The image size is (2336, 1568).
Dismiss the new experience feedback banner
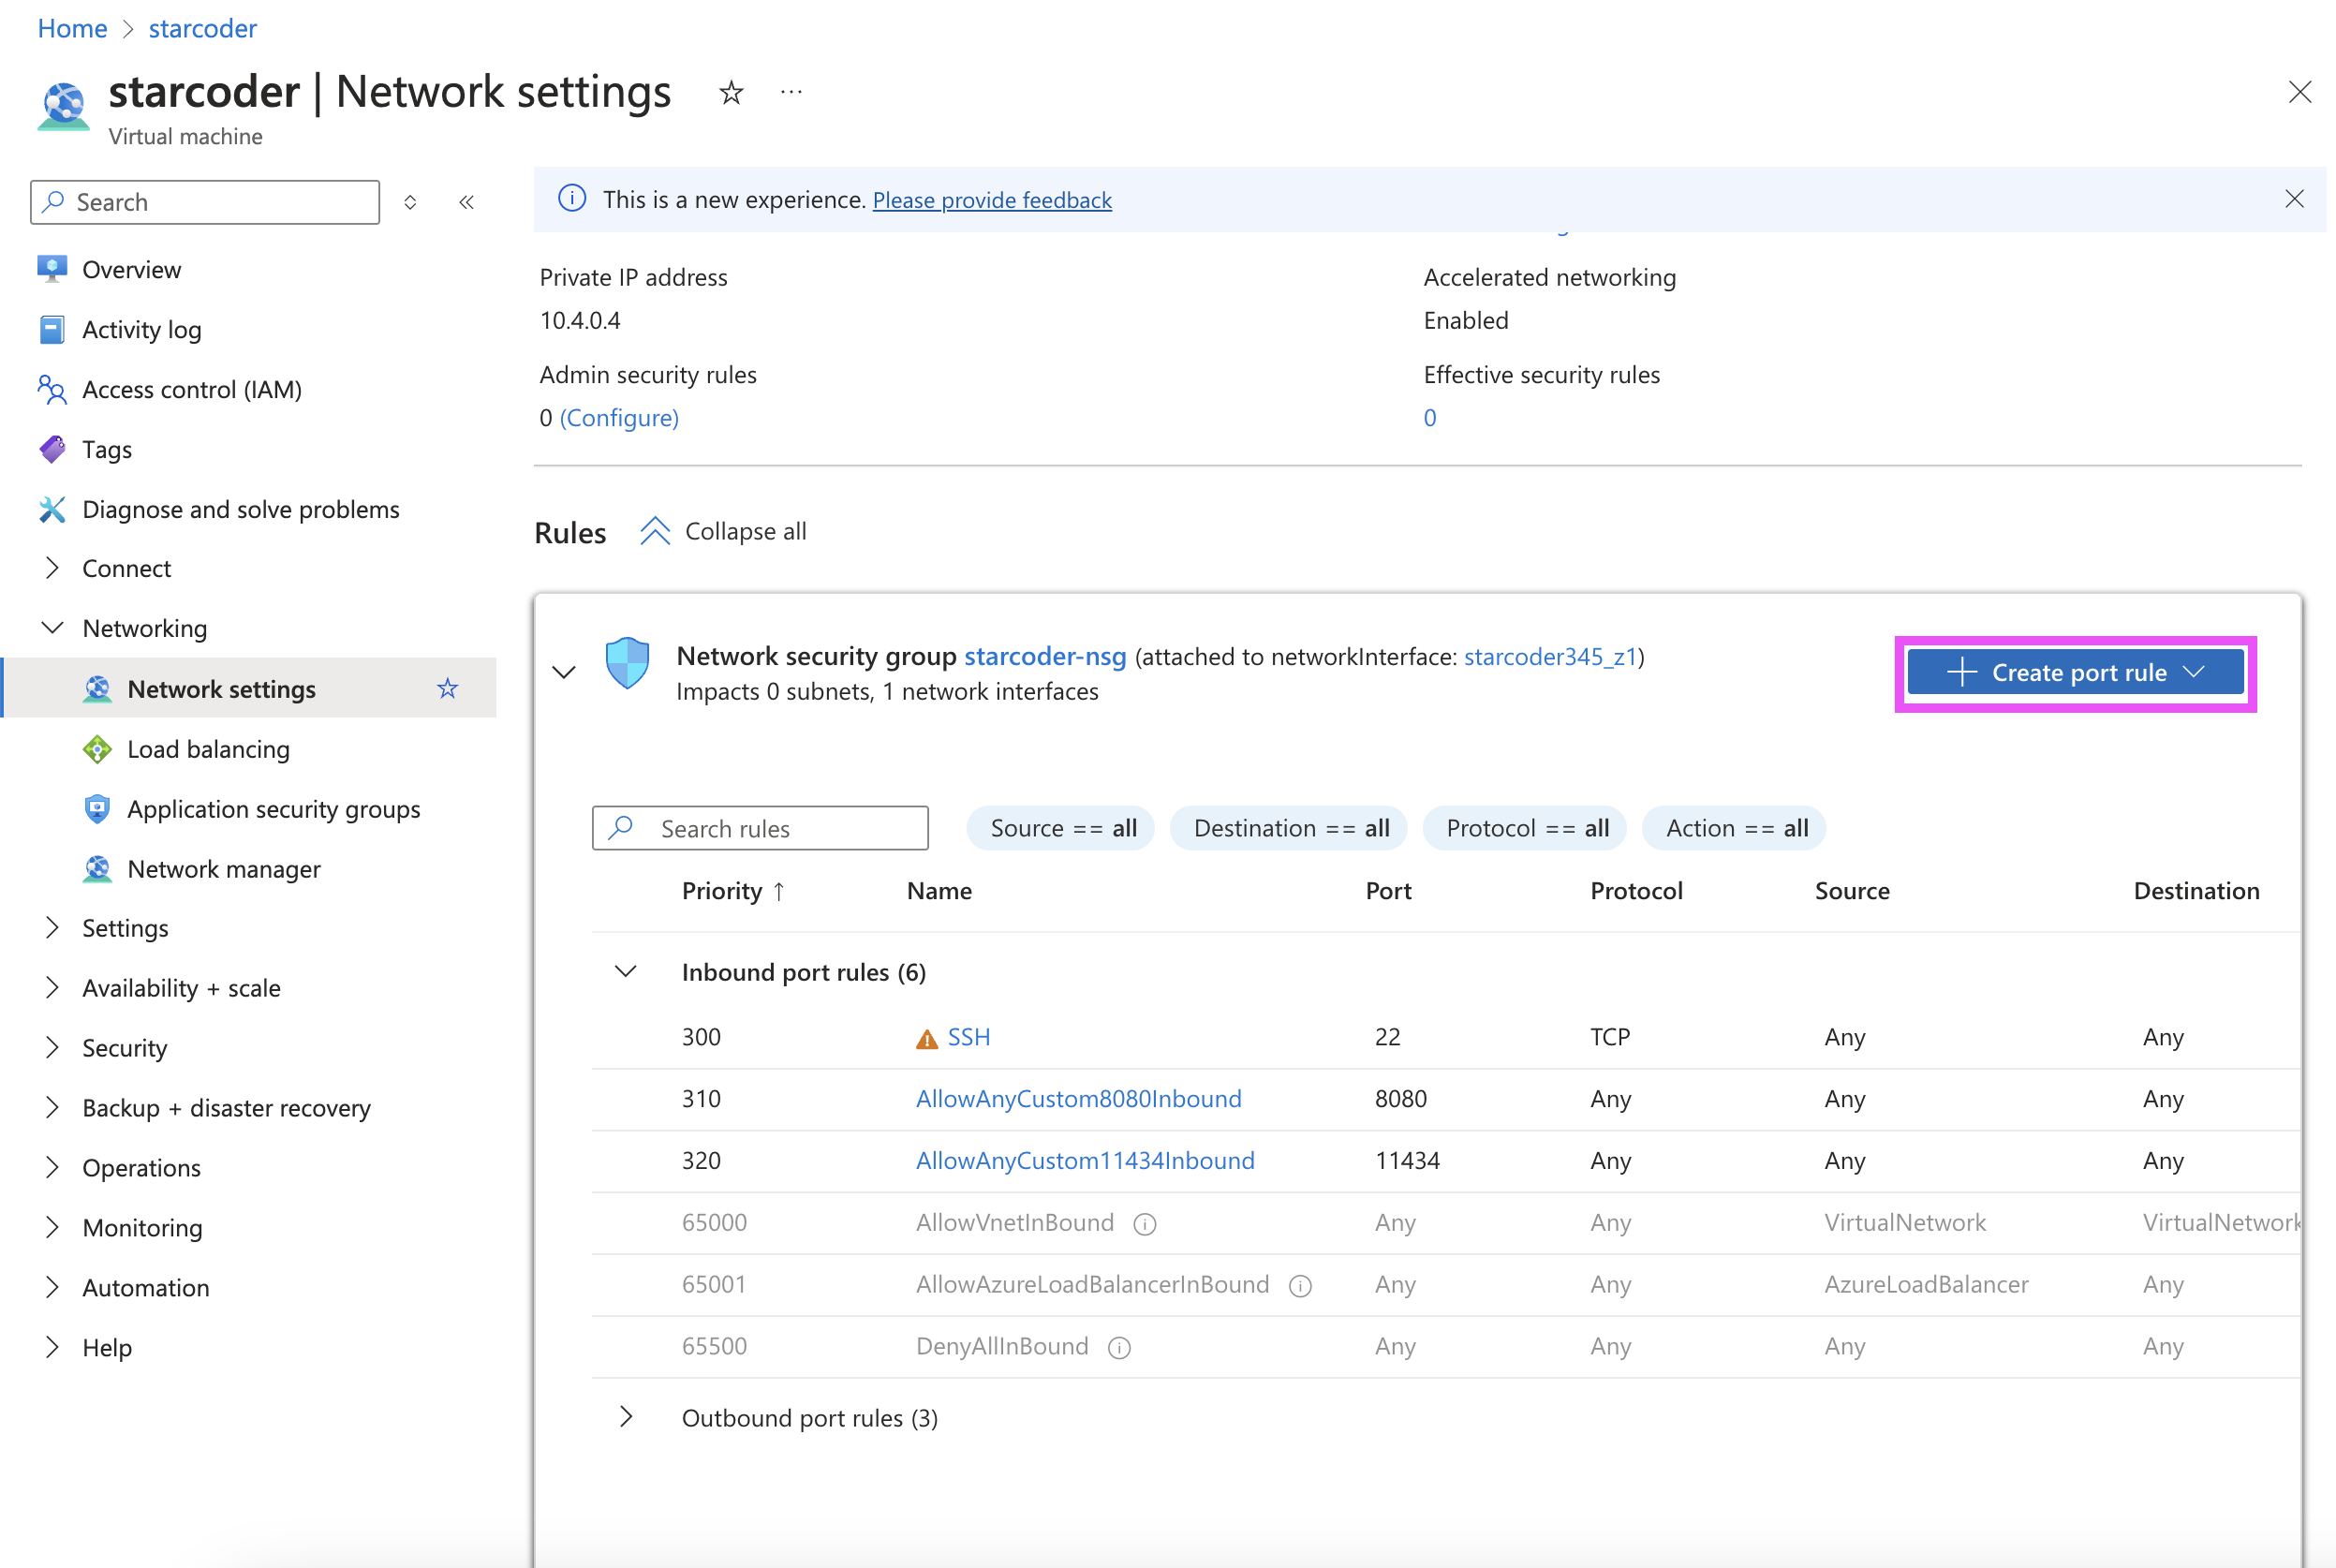coord(2294,199)
